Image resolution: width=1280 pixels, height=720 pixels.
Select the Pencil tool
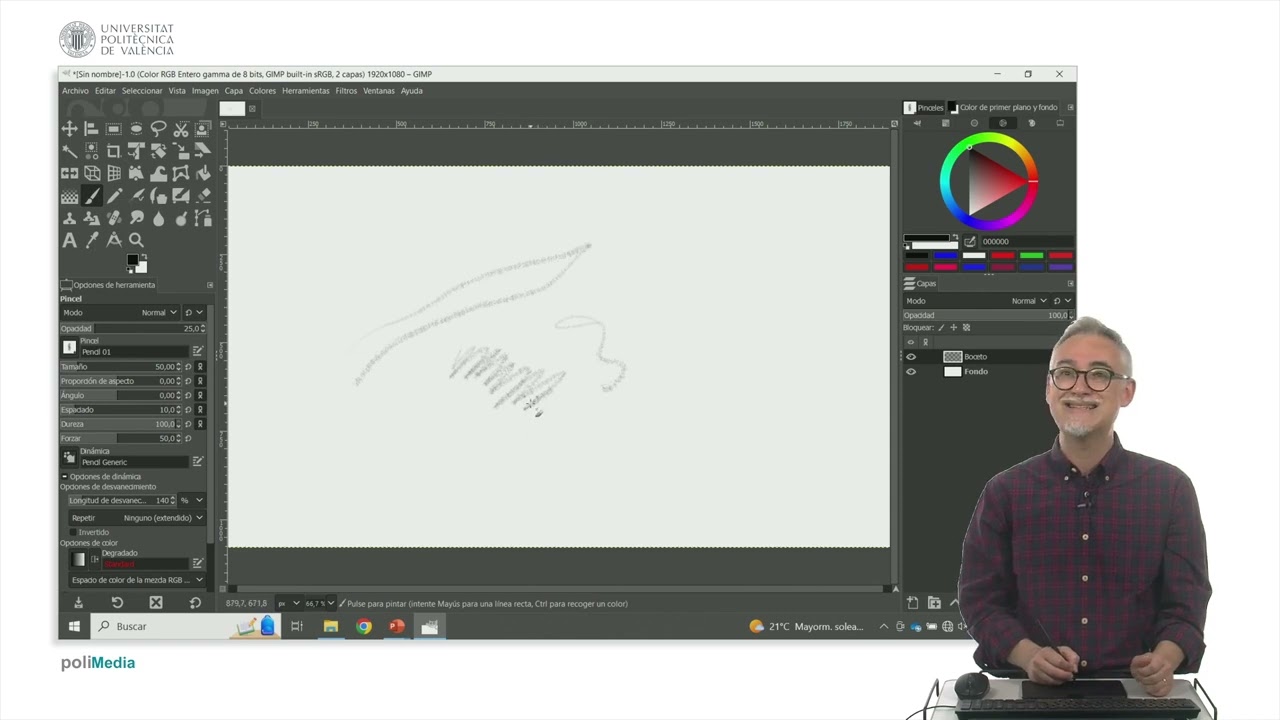click(x=113, y=196)
